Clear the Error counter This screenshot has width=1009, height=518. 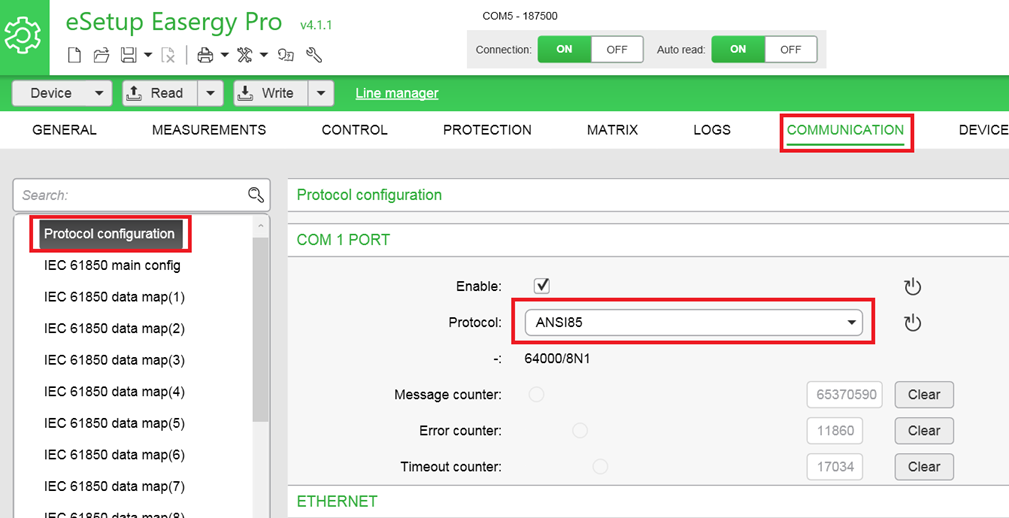pyautogui.click(x=924, y=430)
